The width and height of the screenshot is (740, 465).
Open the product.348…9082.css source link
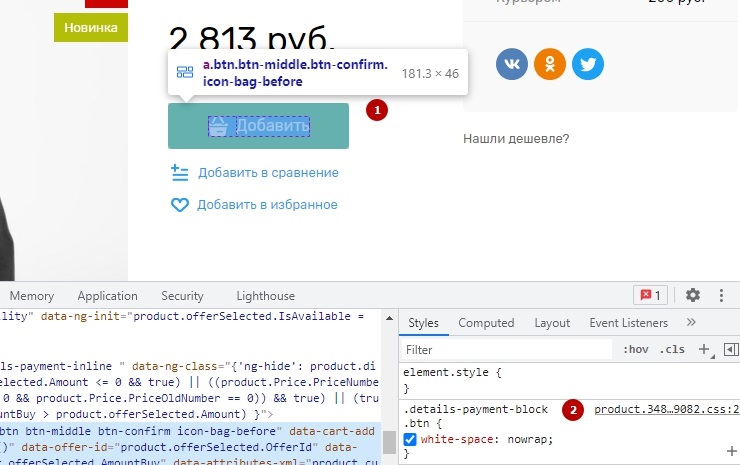tap(666, 409)
